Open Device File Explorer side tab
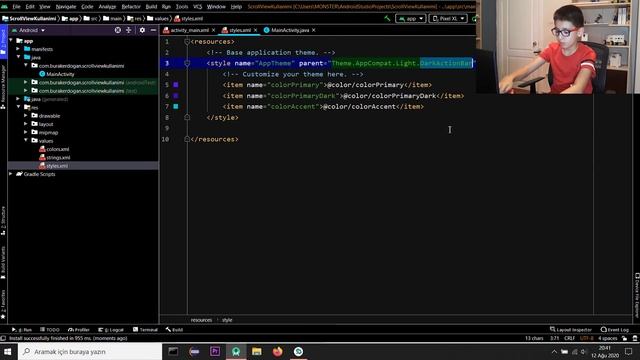The width and height of the screenshot is (640, 360). (636, 296)
